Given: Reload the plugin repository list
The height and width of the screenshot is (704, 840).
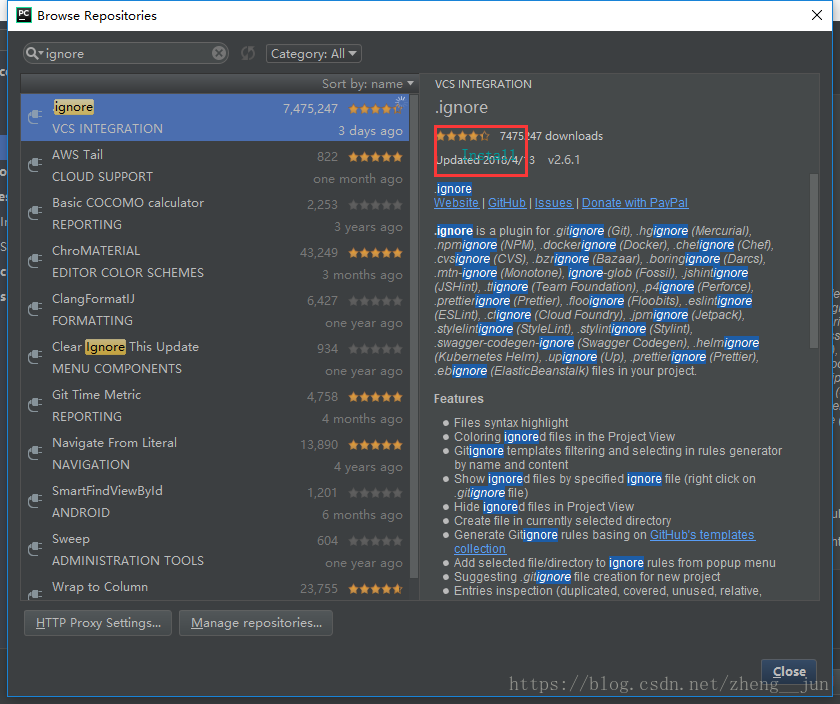Looking at the screenshot, I should [248, 53].
